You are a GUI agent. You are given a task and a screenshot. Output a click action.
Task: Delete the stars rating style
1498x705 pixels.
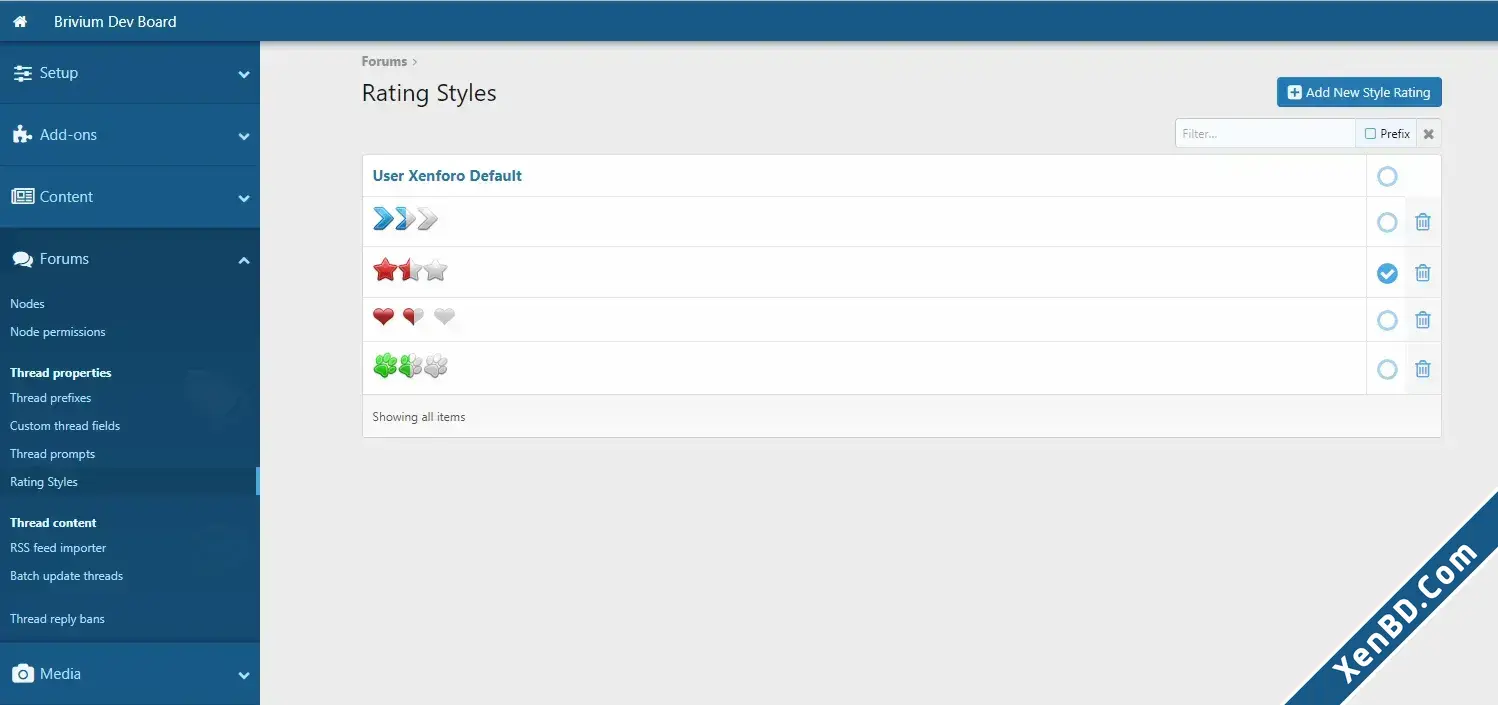point(1422,273)
